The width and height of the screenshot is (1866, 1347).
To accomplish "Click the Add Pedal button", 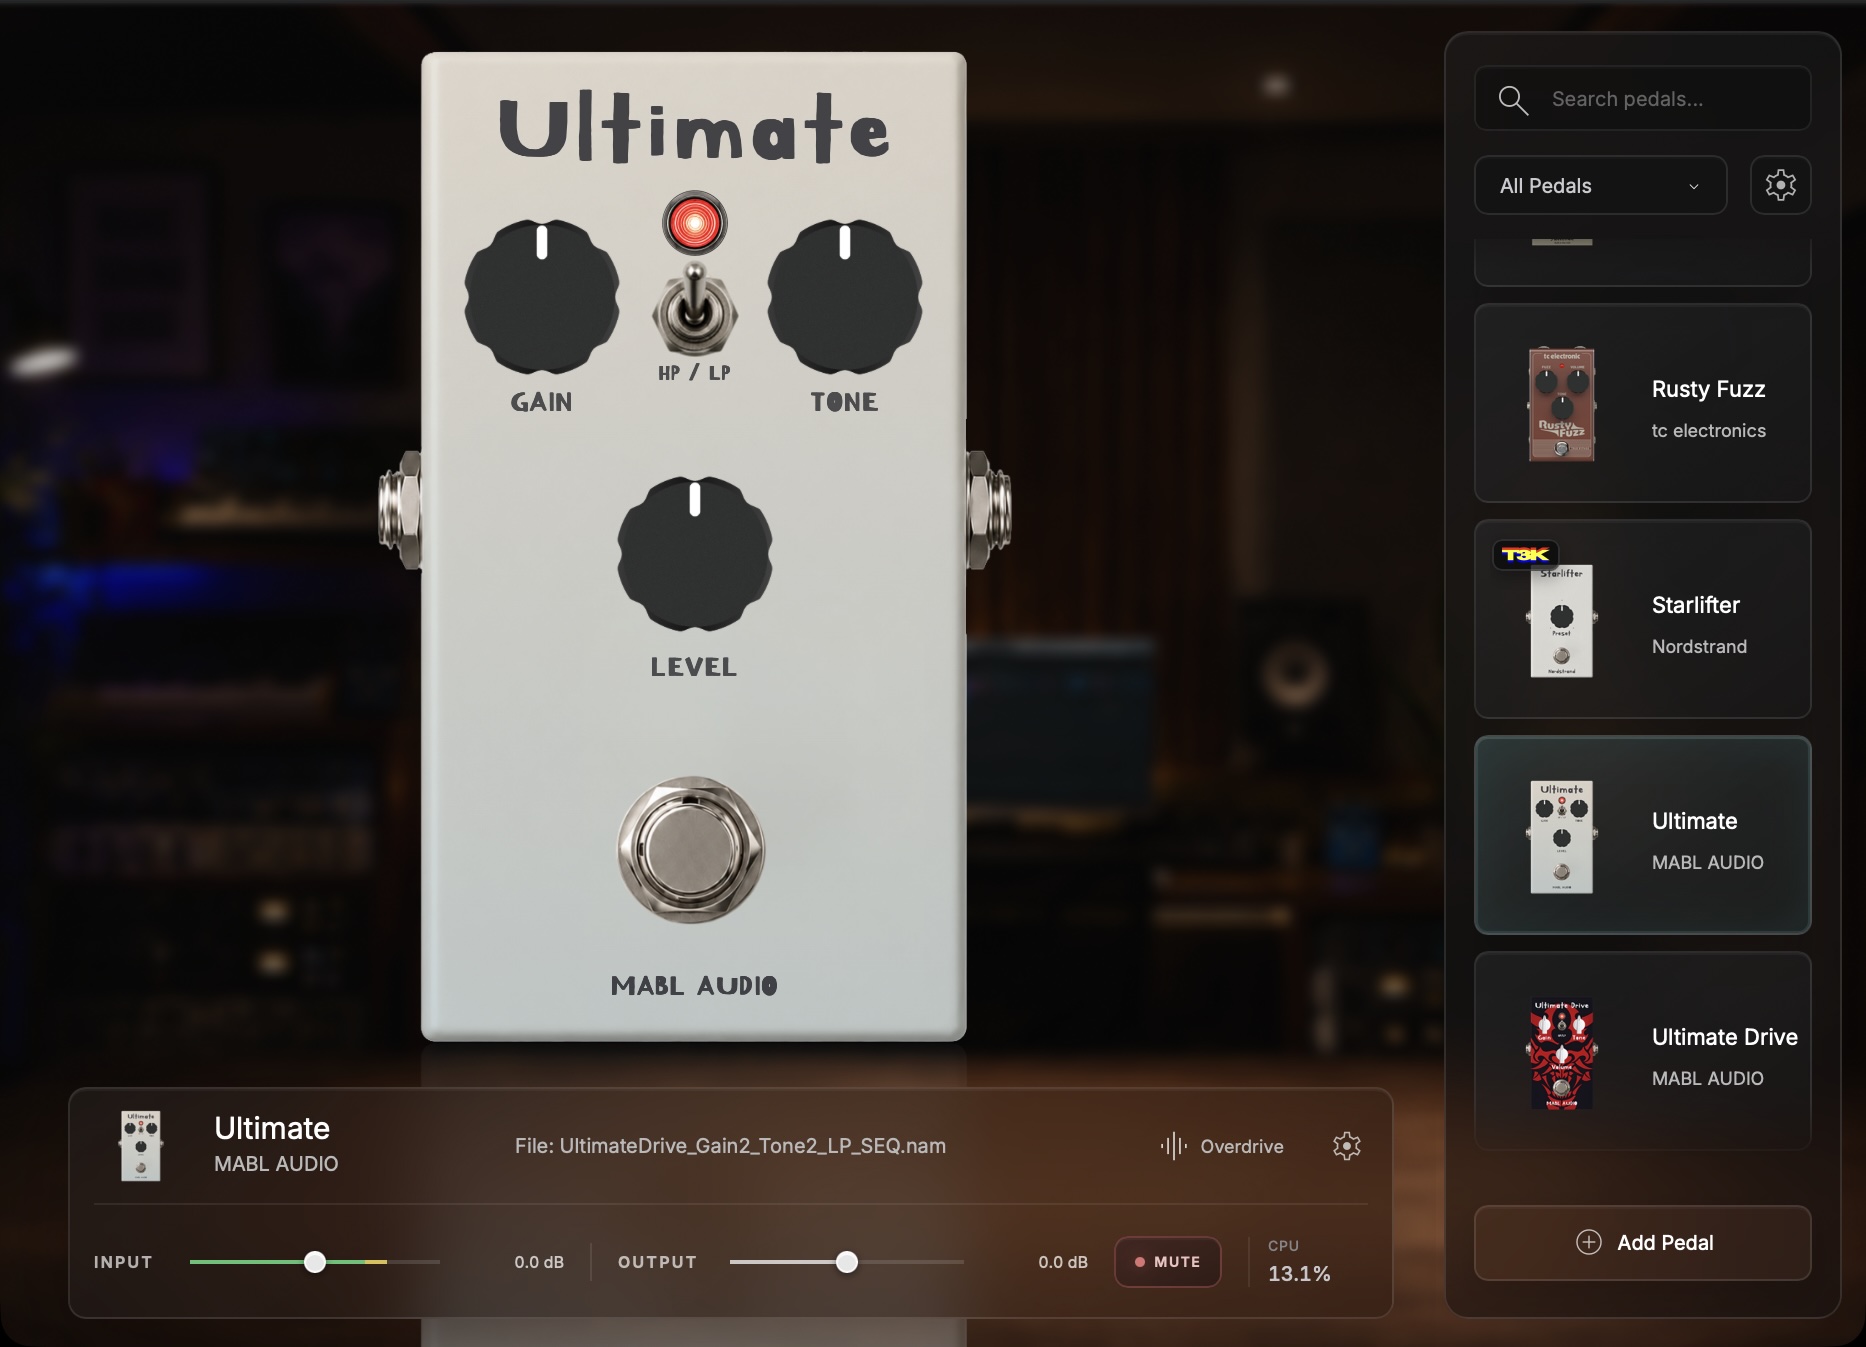I will (1642, 1243).
